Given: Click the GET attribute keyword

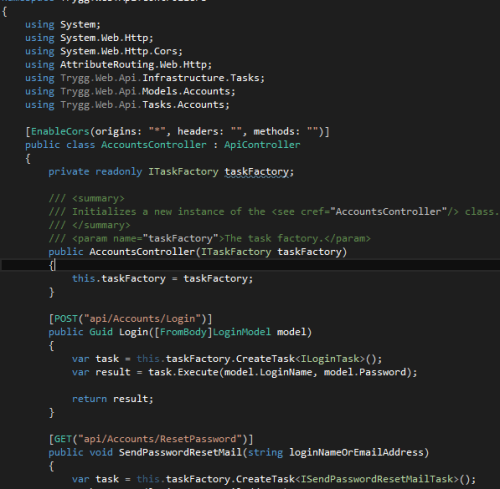Looking at the screenshot, I should click(63, 439).
